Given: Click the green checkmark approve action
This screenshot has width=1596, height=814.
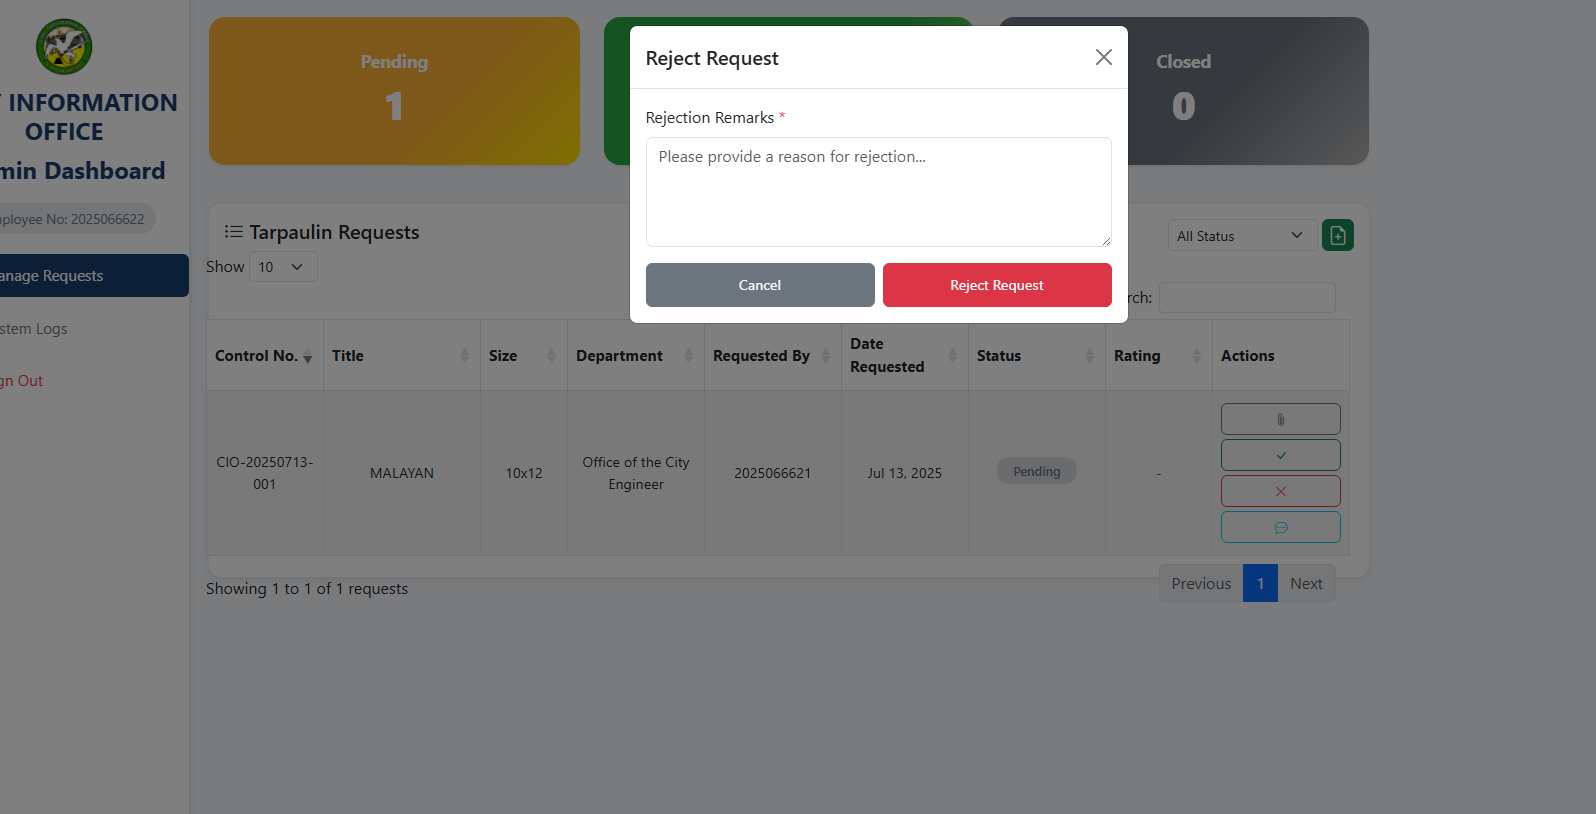Looking at the screenshot, I should coord(1280,455).
